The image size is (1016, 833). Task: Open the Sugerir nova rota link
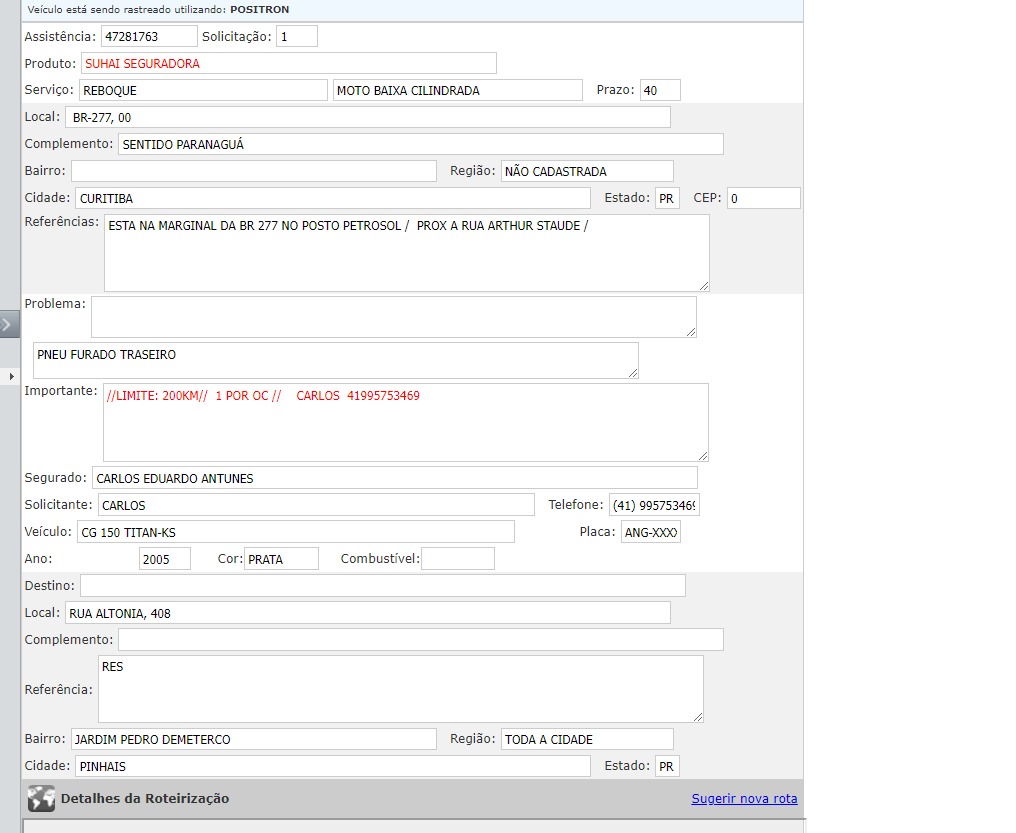click(744, 798)
